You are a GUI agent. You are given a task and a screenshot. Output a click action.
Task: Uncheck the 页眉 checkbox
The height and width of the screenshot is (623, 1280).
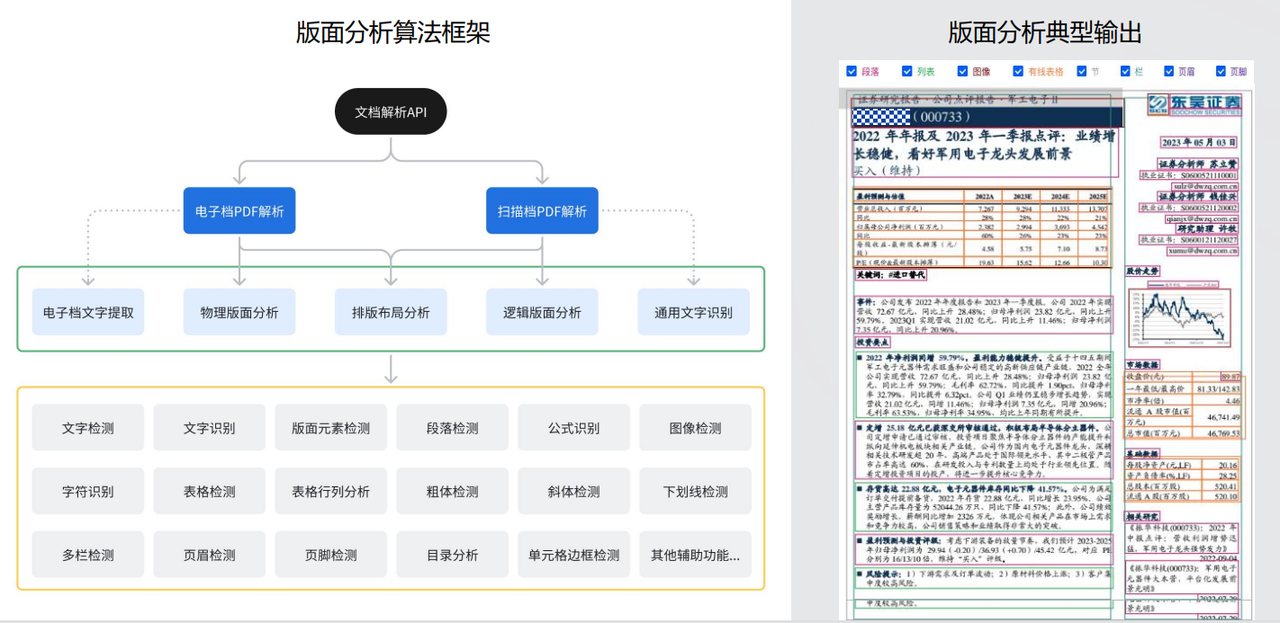(x=1169, y=71)
